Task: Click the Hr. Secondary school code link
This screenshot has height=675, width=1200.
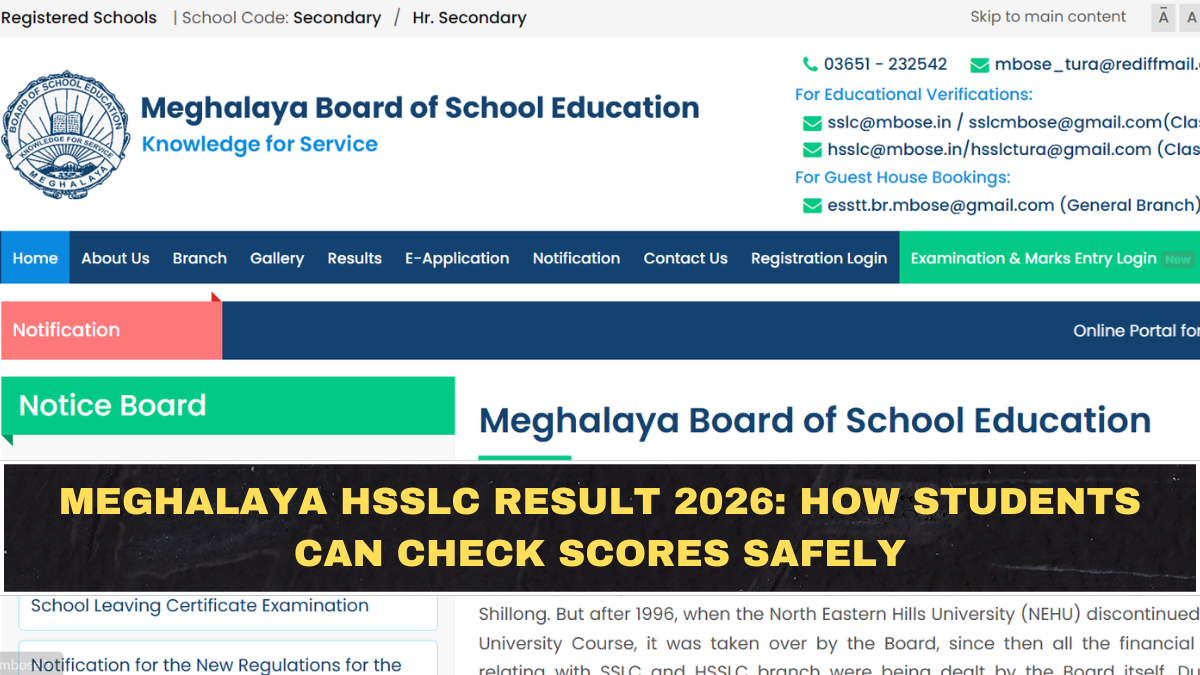Action: coord(469,18)
